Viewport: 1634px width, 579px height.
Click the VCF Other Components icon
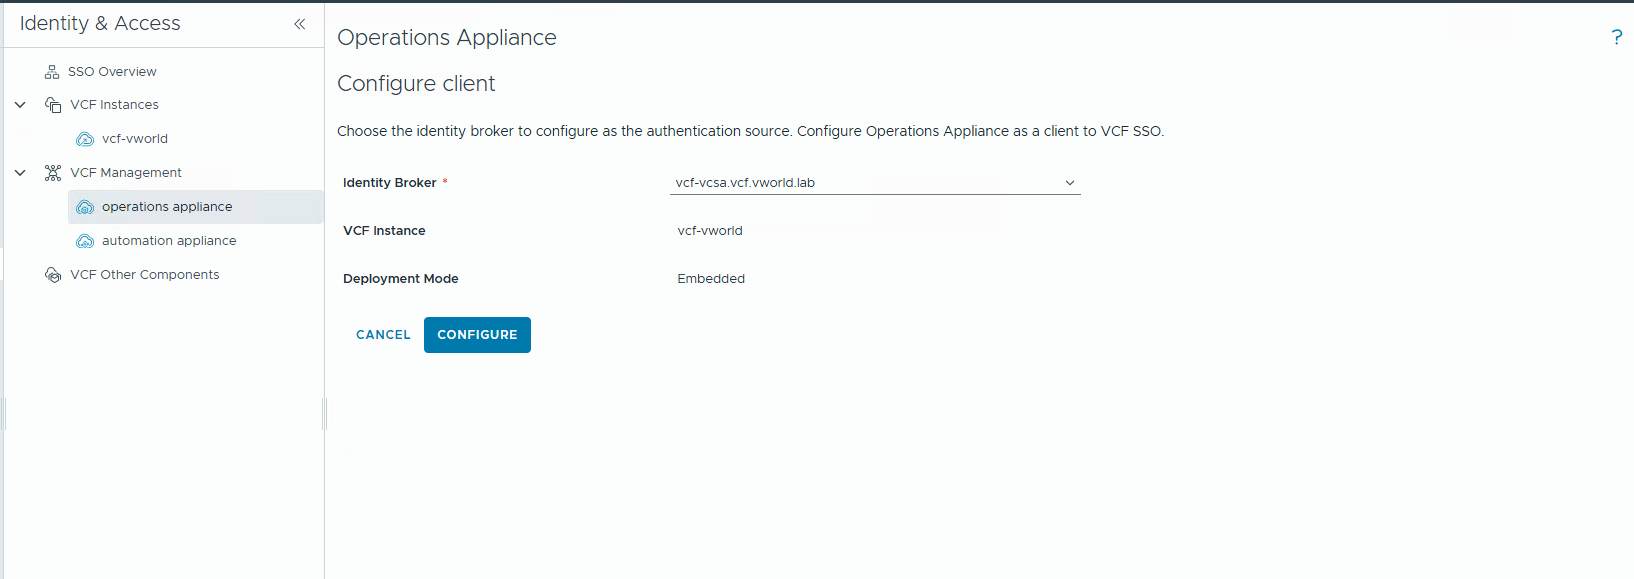click(x=53, y=275)
